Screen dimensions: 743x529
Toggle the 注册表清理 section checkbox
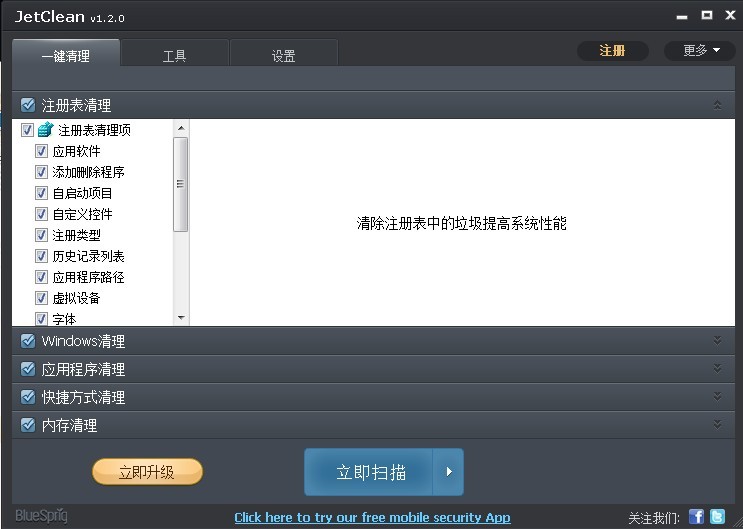(28, 105)
